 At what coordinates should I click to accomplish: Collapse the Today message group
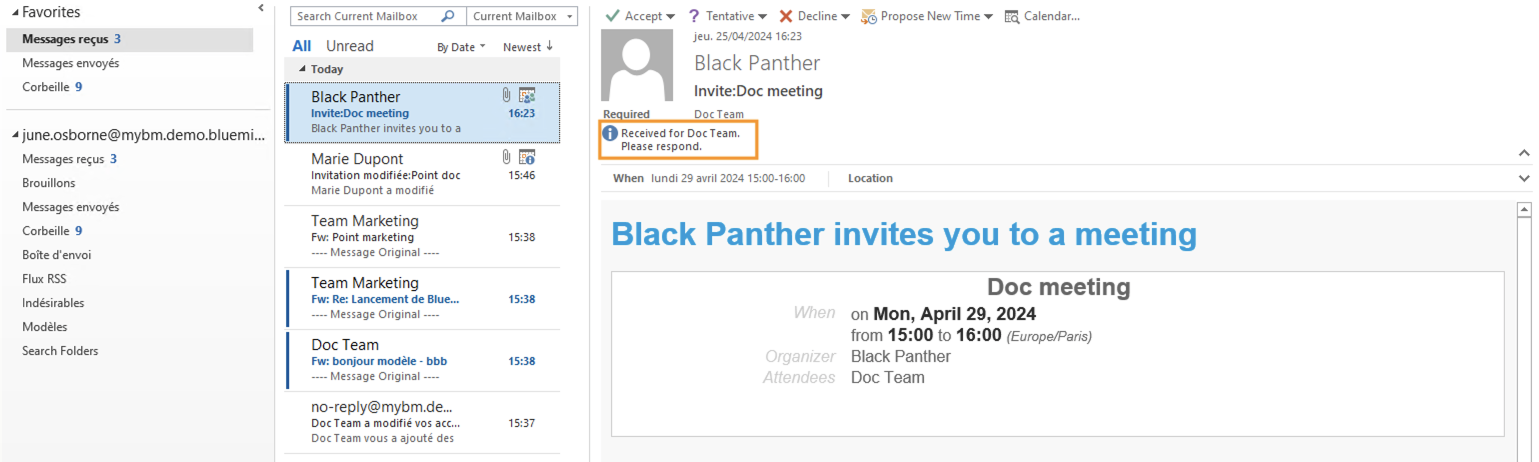303,69
